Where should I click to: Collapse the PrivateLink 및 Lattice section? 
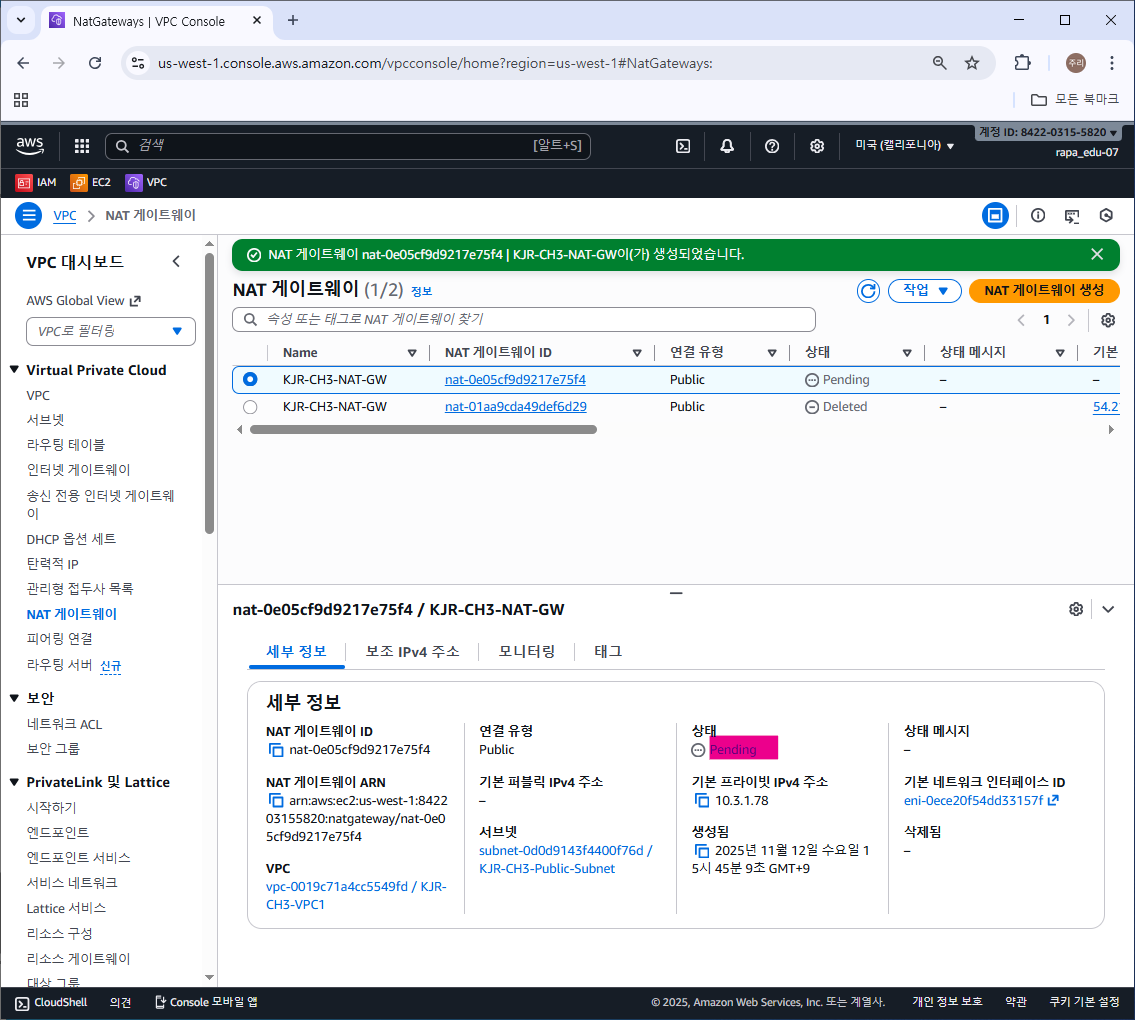[x=14, y=782]
